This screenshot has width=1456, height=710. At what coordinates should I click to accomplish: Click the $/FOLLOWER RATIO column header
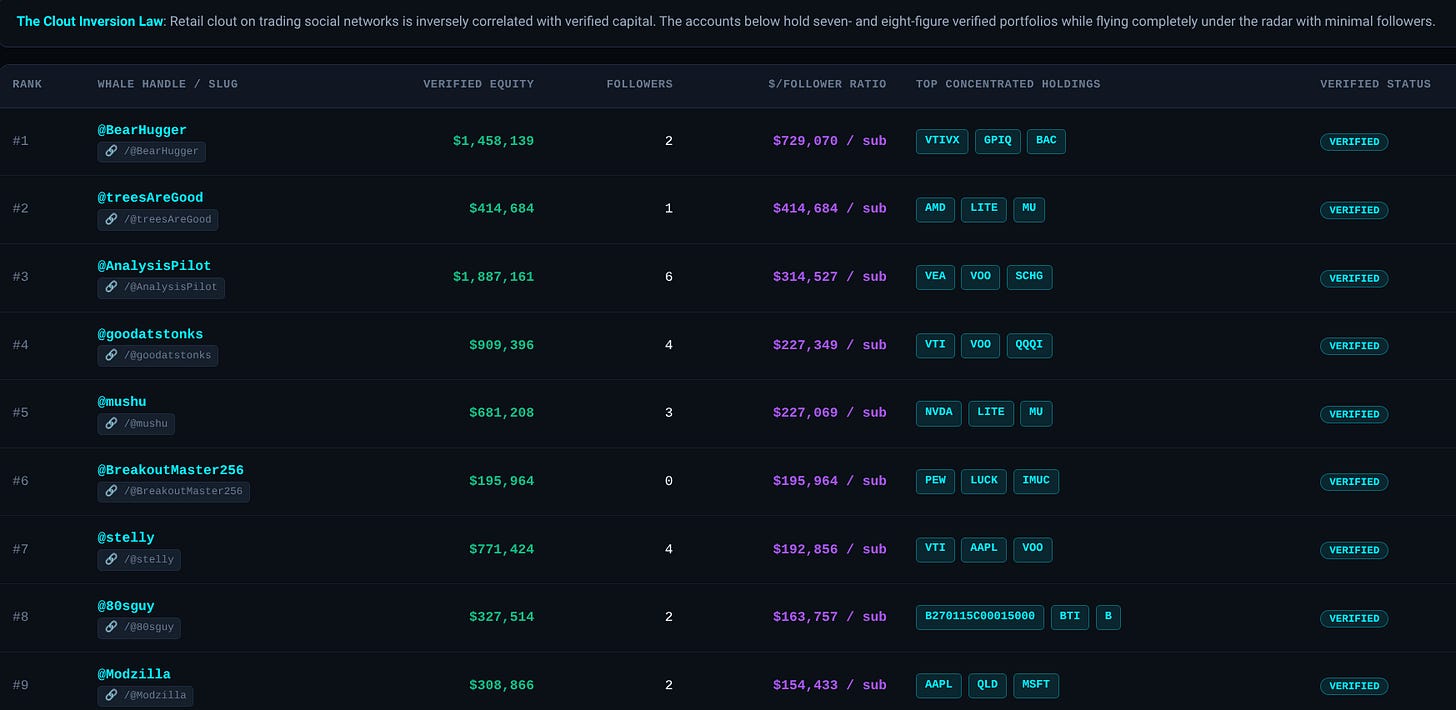(x=828, y=84)
